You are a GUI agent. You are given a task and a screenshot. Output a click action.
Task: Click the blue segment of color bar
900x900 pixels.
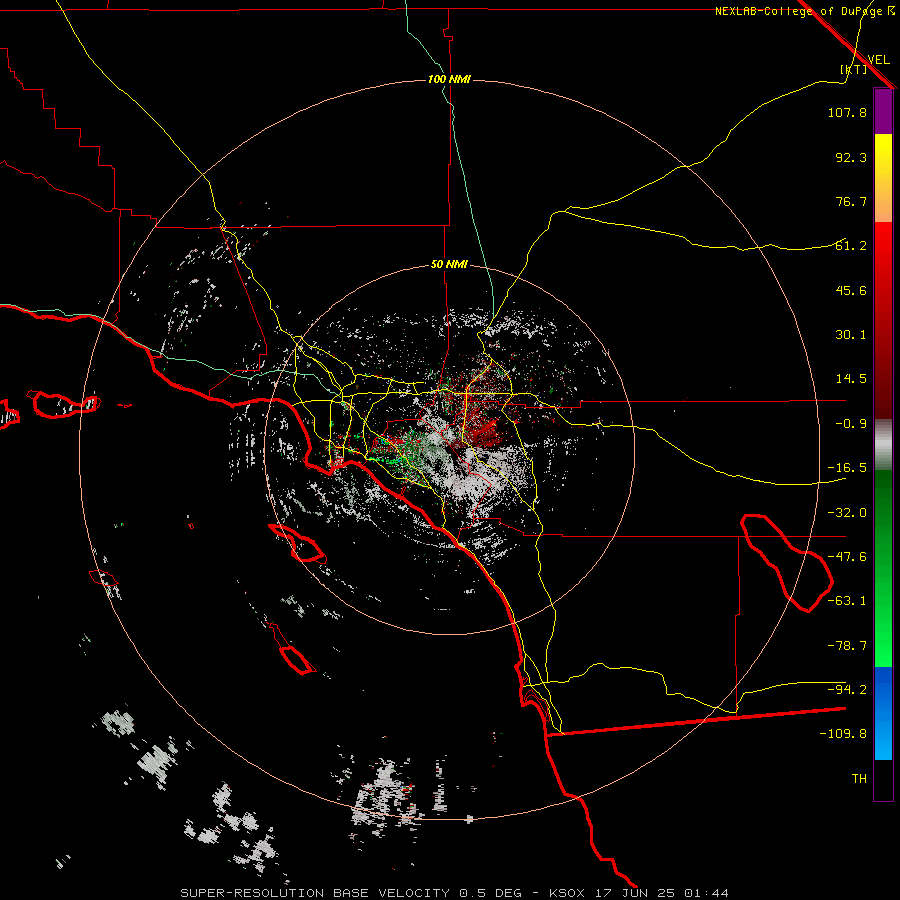(883, 713)
